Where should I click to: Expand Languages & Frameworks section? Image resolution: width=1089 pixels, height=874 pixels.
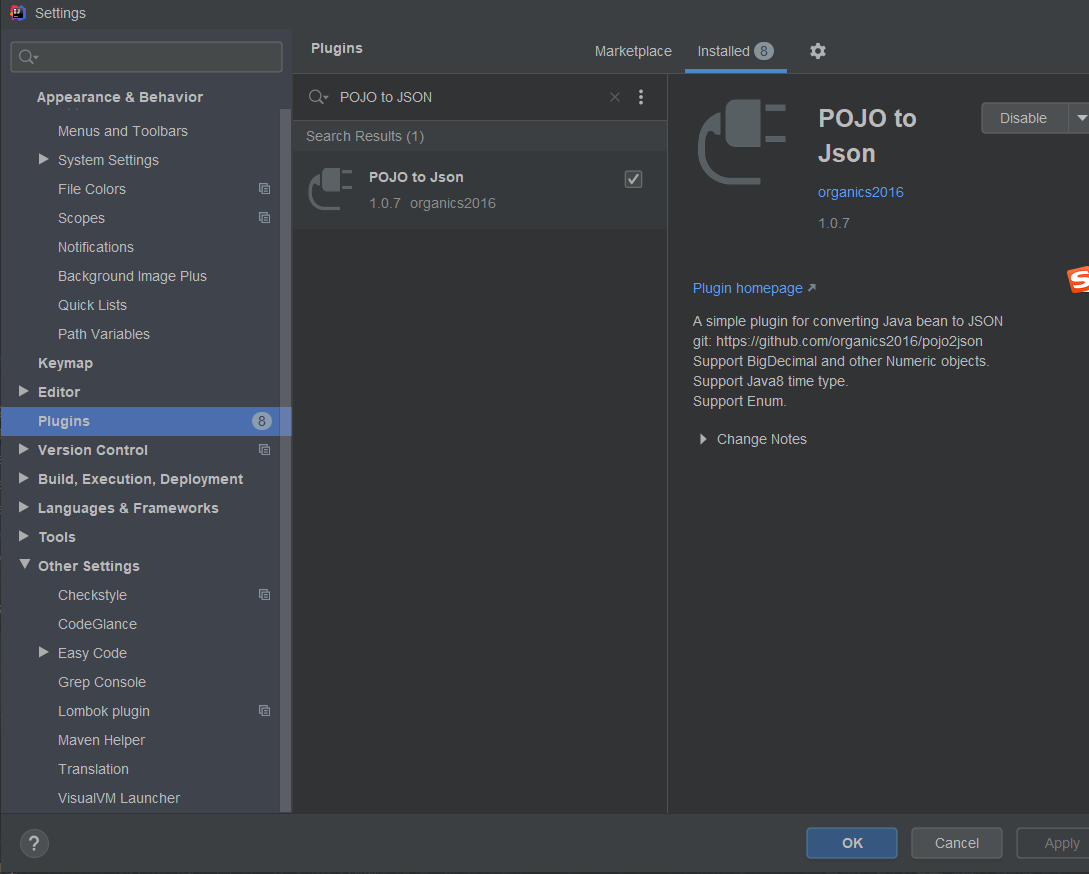(24, 508)
